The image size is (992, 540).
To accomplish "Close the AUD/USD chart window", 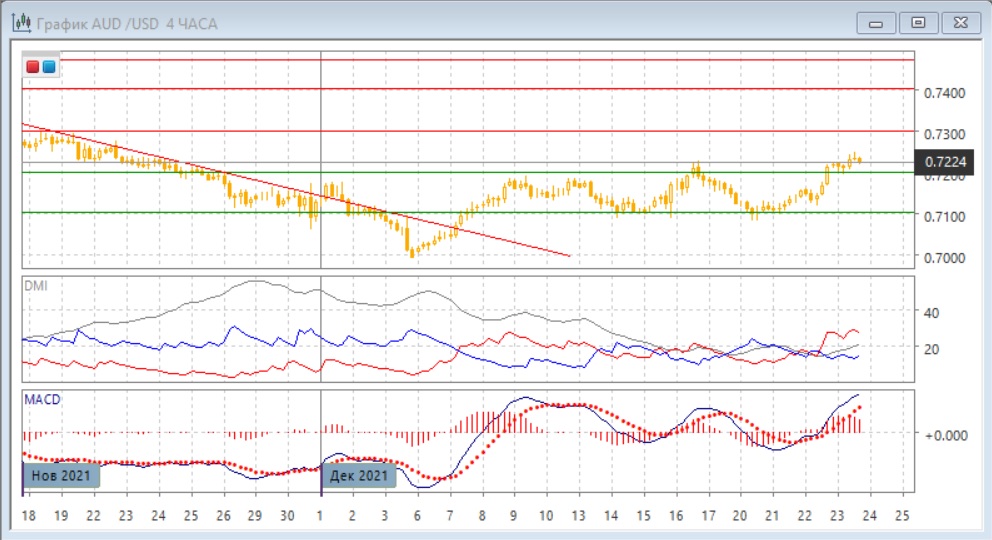I will click(x=960, y=23).
